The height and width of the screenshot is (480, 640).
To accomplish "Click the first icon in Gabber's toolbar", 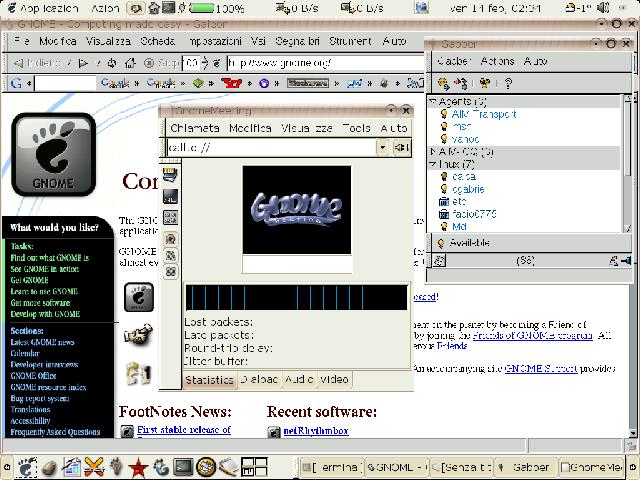I will [444, 83].
